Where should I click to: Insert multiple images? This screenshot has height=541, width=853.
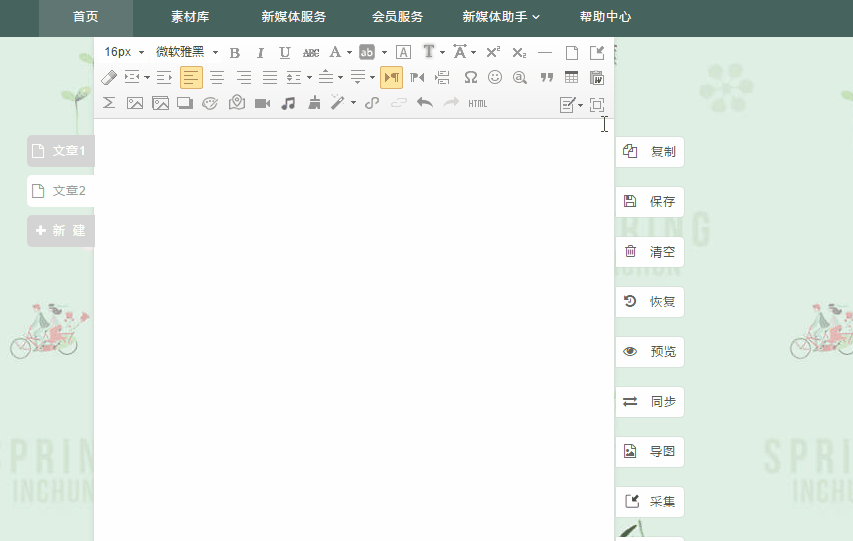[160, 103]
